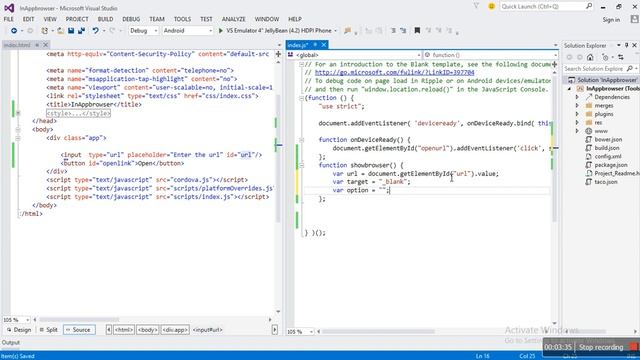Image resolution: width=640 pixels, height=360 pixels.
Task: Collapse the InAppbrowser project node
Action: (570, 89)
